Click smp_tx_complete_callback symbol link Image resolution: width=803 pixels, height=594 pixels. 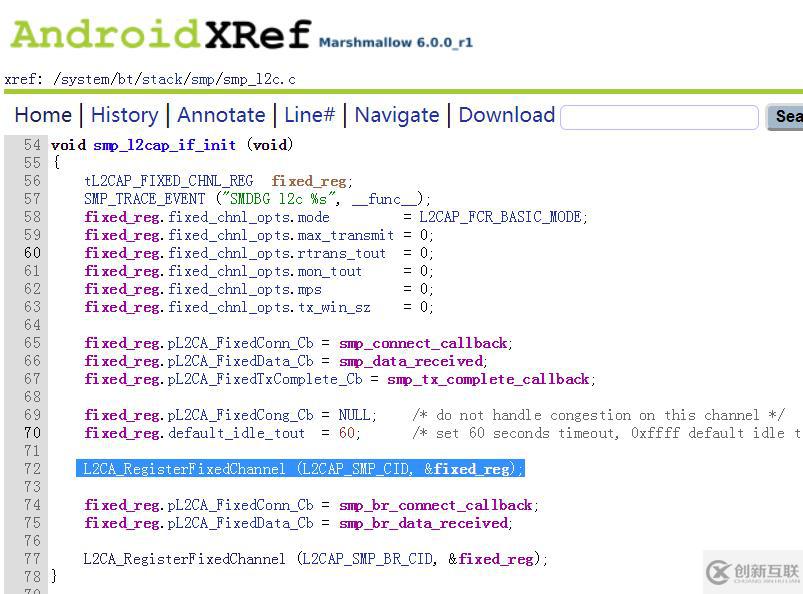pos(488,379)
